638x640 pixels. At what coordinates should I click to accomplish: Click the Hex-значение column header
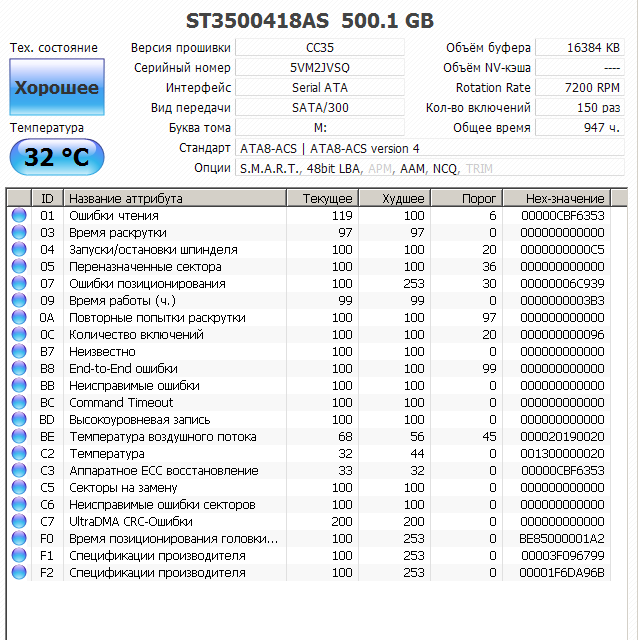[557, 198]
